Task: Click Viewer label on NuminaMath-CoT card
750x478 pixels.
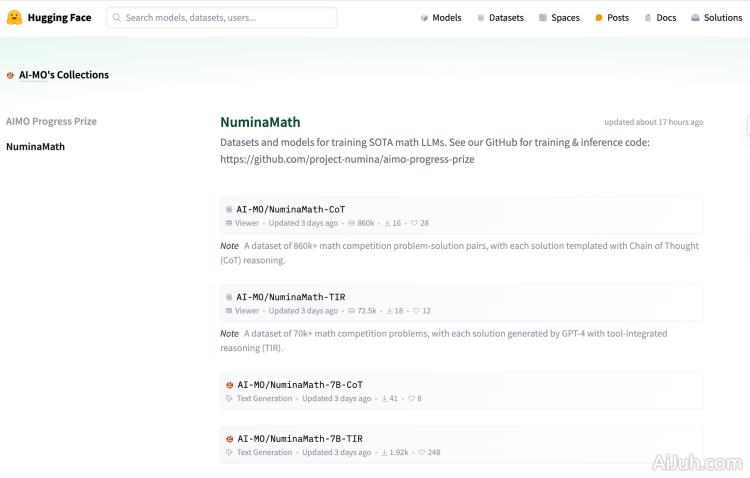Action: 247,223
